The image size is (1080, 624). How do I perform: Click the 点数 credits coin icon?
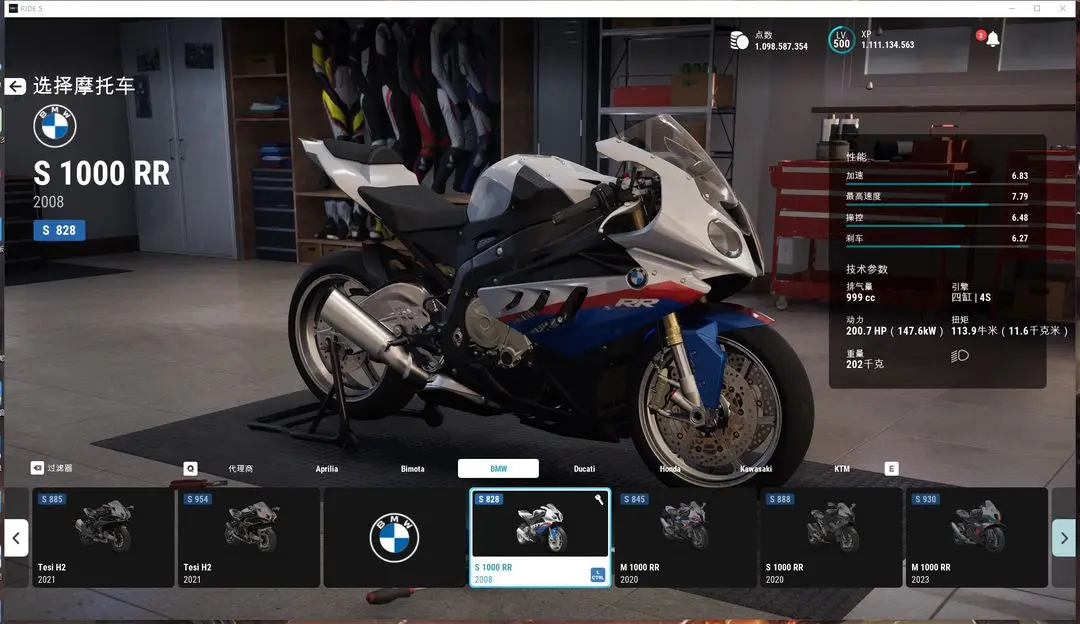tap(739, 41)
